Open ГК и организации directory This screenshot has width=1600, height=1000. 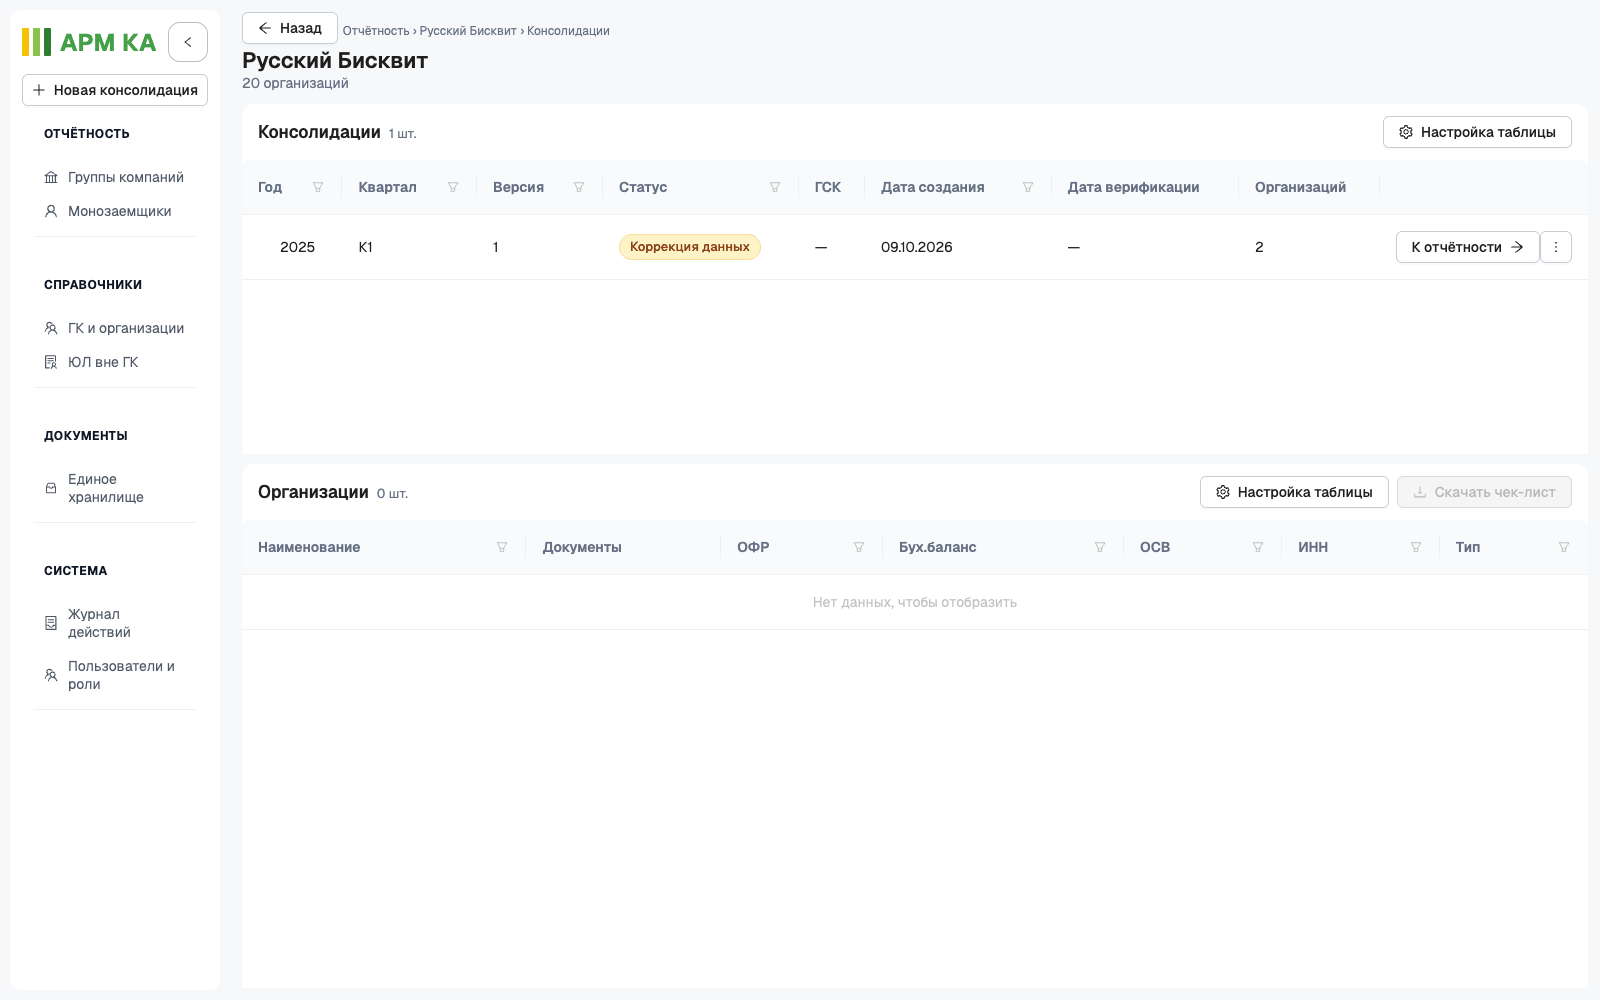pyautogui.click(x=115, y=328)
